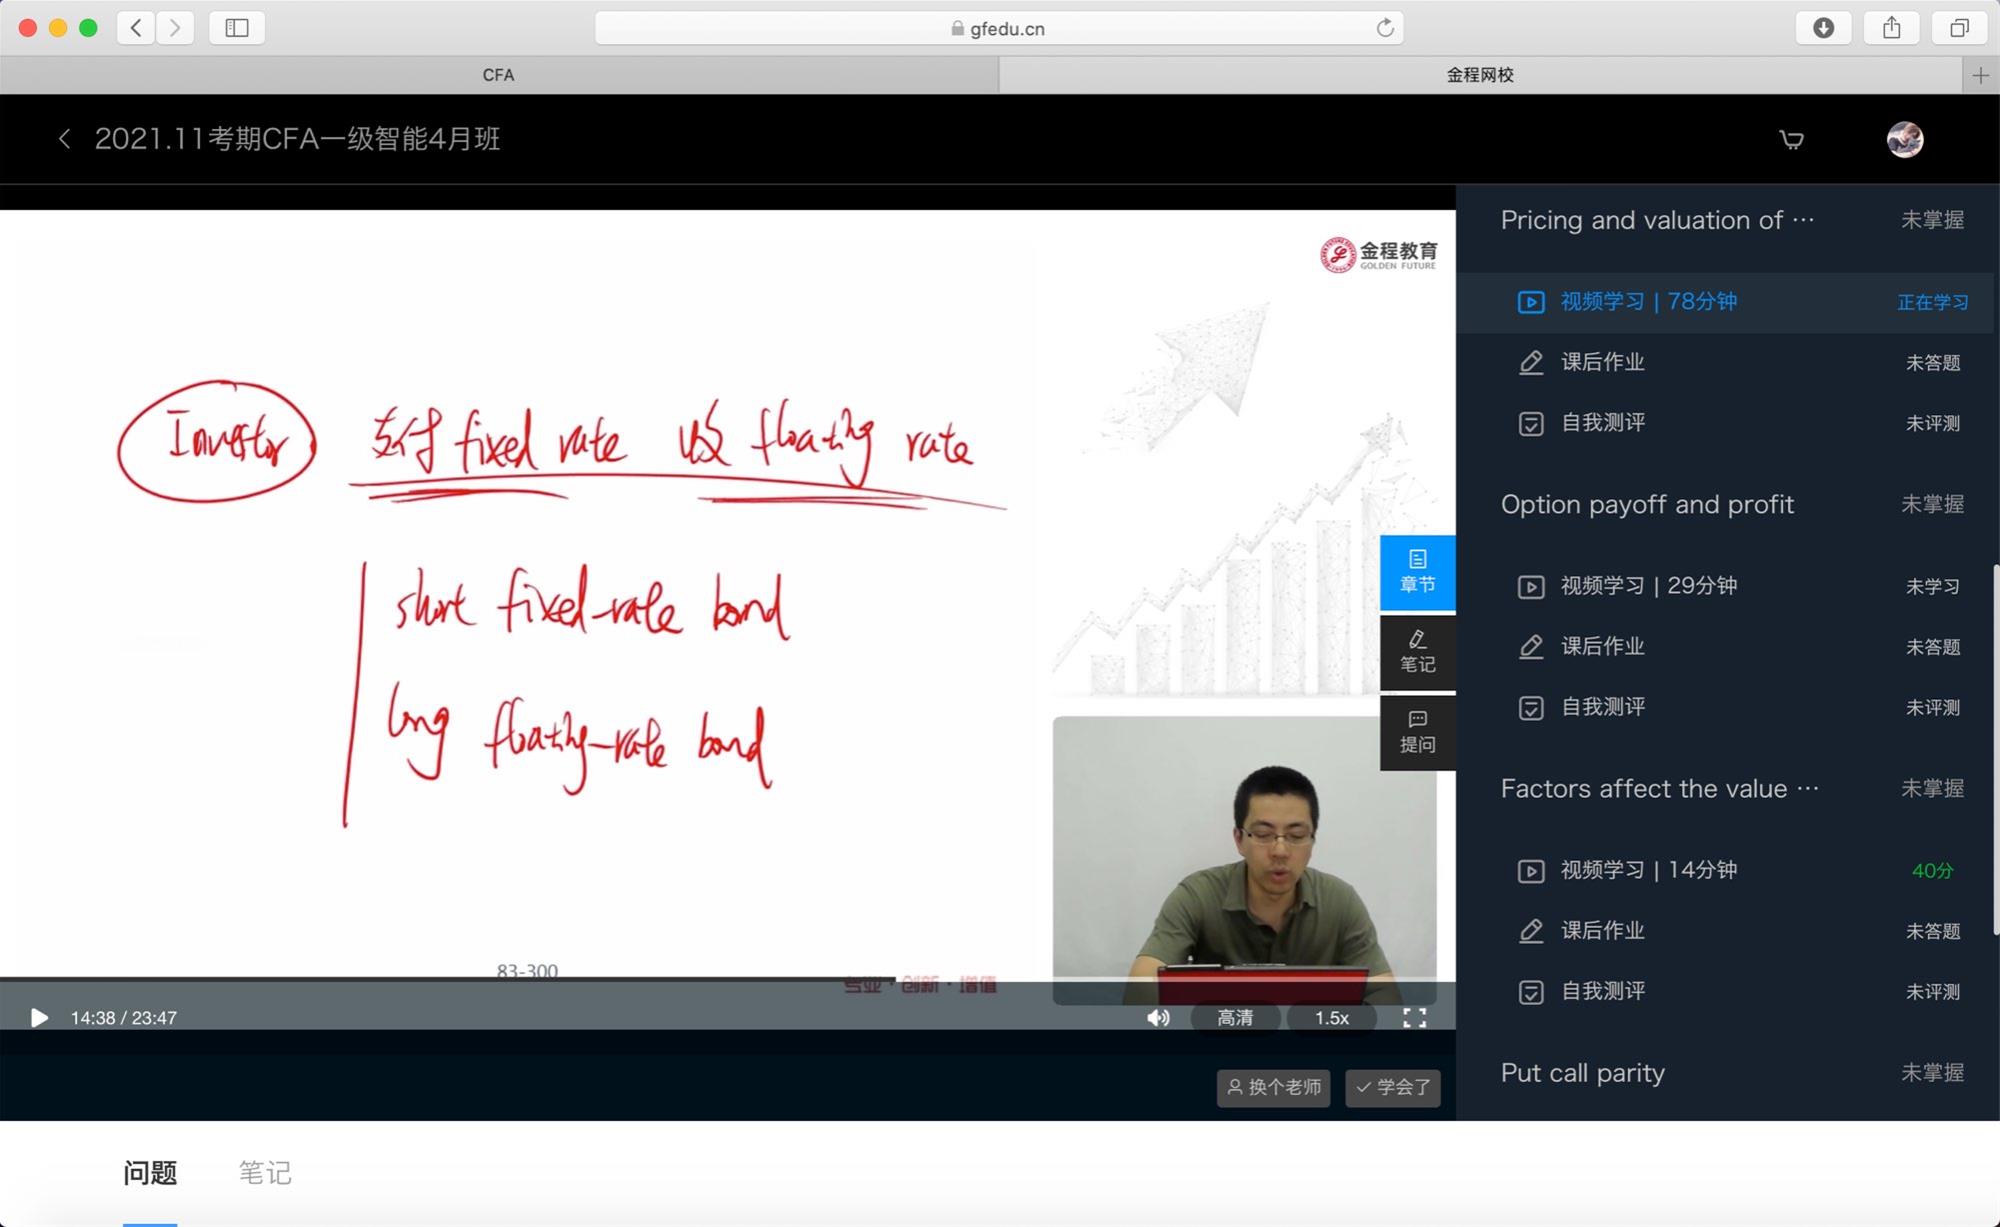Expand Put call parity section
This screenshot has width=2000, height=1227.
point(1582,1073)
